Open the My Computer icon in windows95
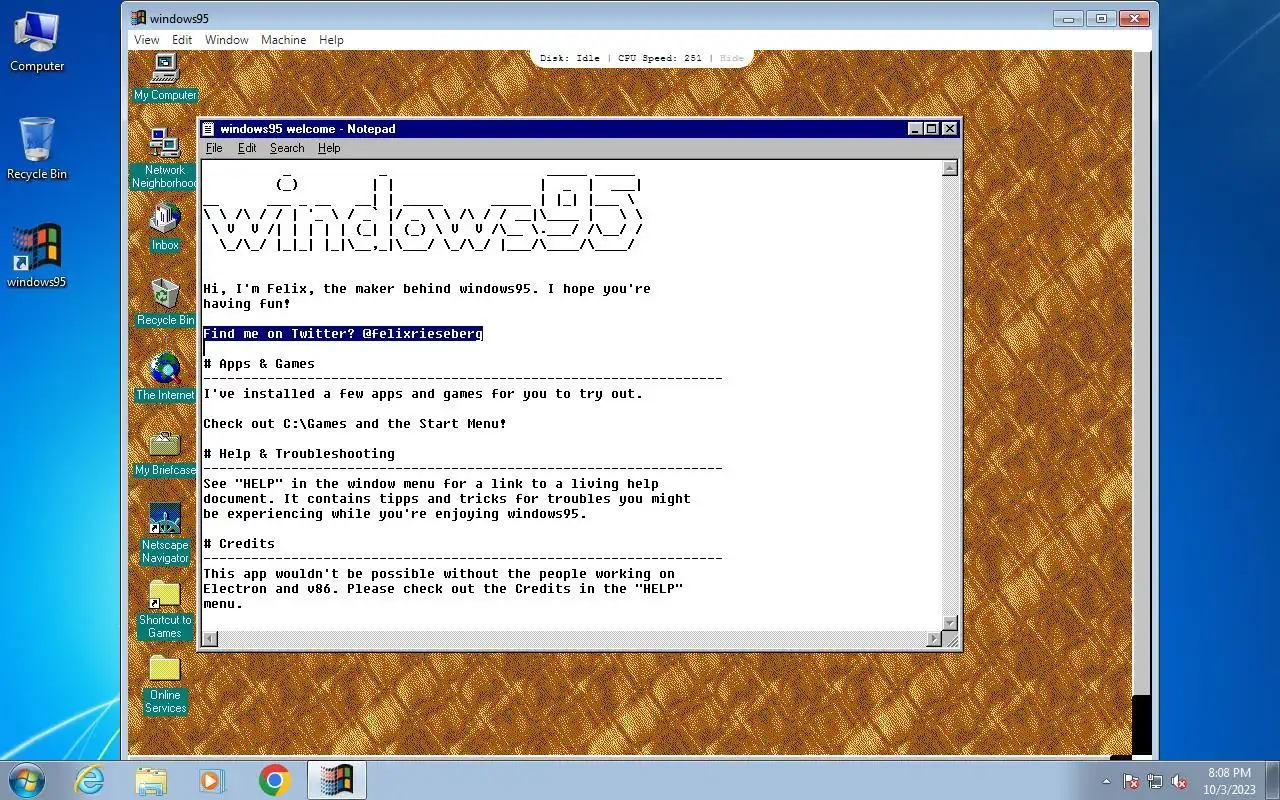Screen dimensions: 1280x800 coord(165,76)
